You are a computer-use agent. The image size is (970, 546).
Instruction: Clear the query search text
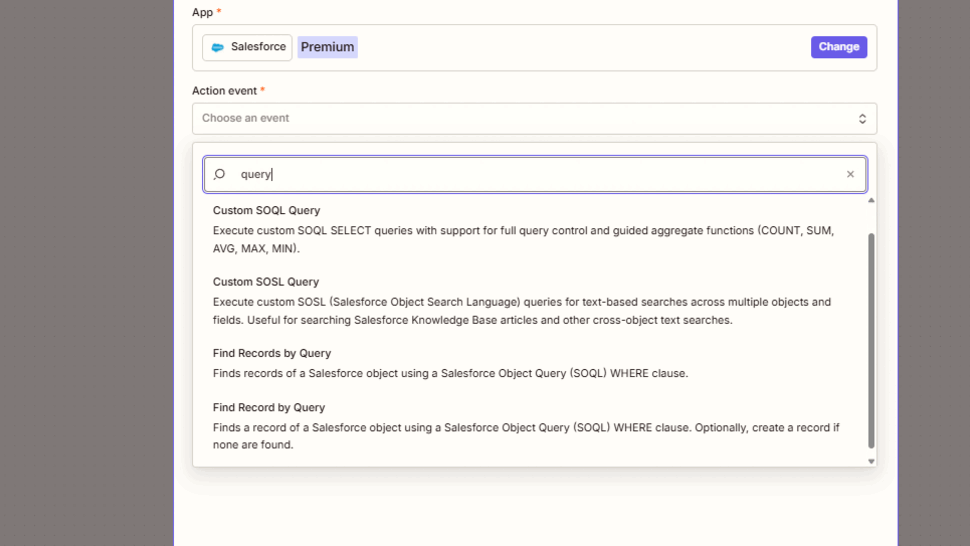[x=850, y=174]
